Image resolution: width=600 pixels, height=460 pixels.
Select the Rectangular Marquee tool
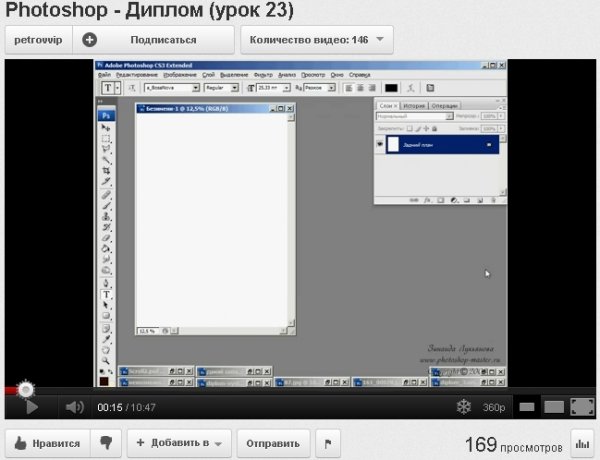click(x=106, y=138)
